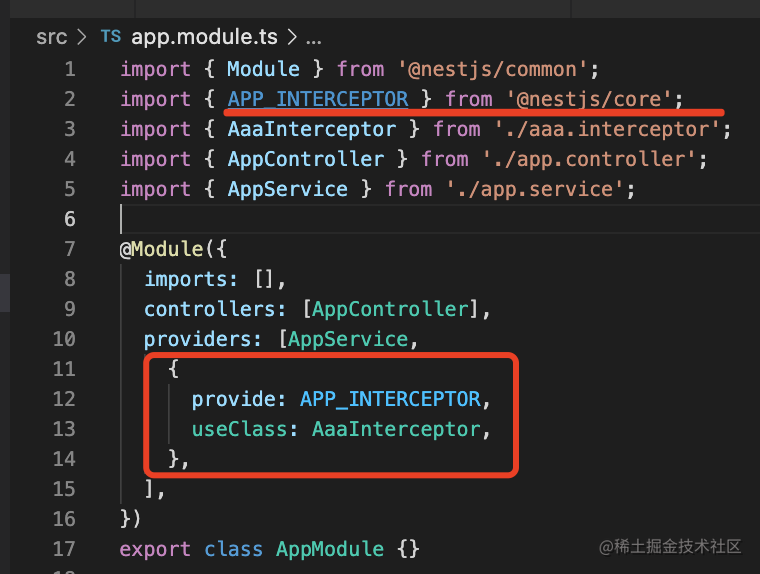
Task: Click the useClass key on line 13
Action: [x=239, y=429]
